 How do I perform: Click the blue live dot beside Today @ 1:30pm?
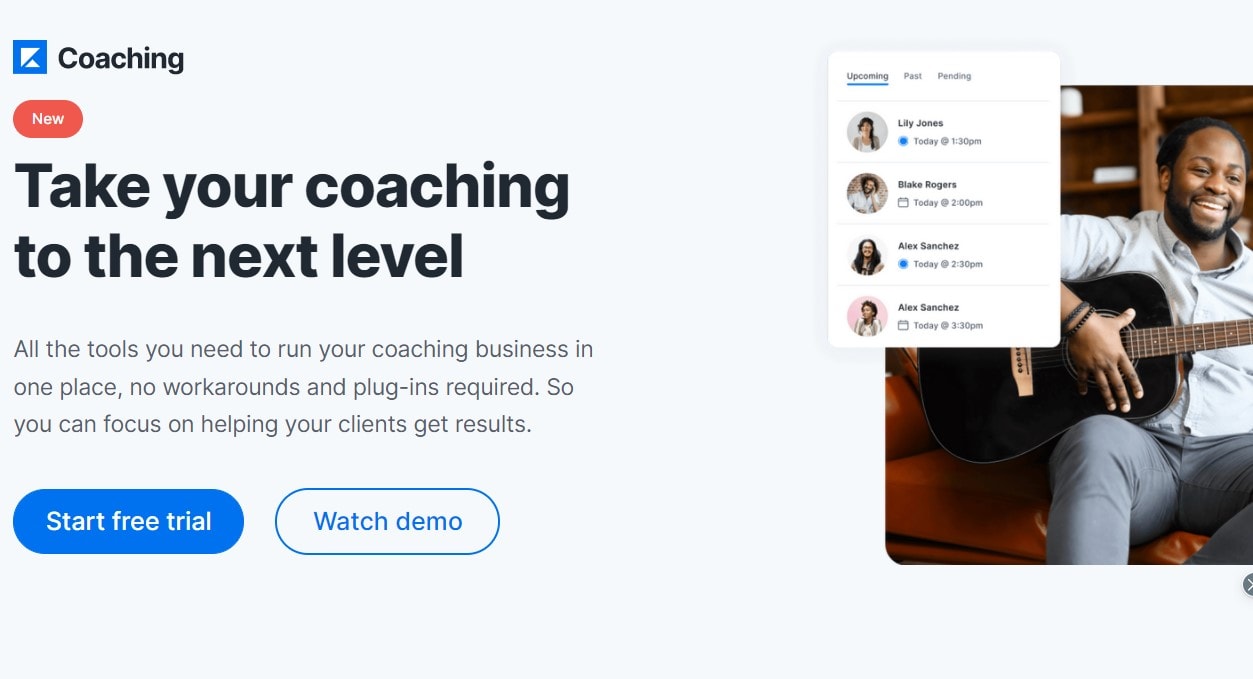pyautogui.click(x=903, y=141)
